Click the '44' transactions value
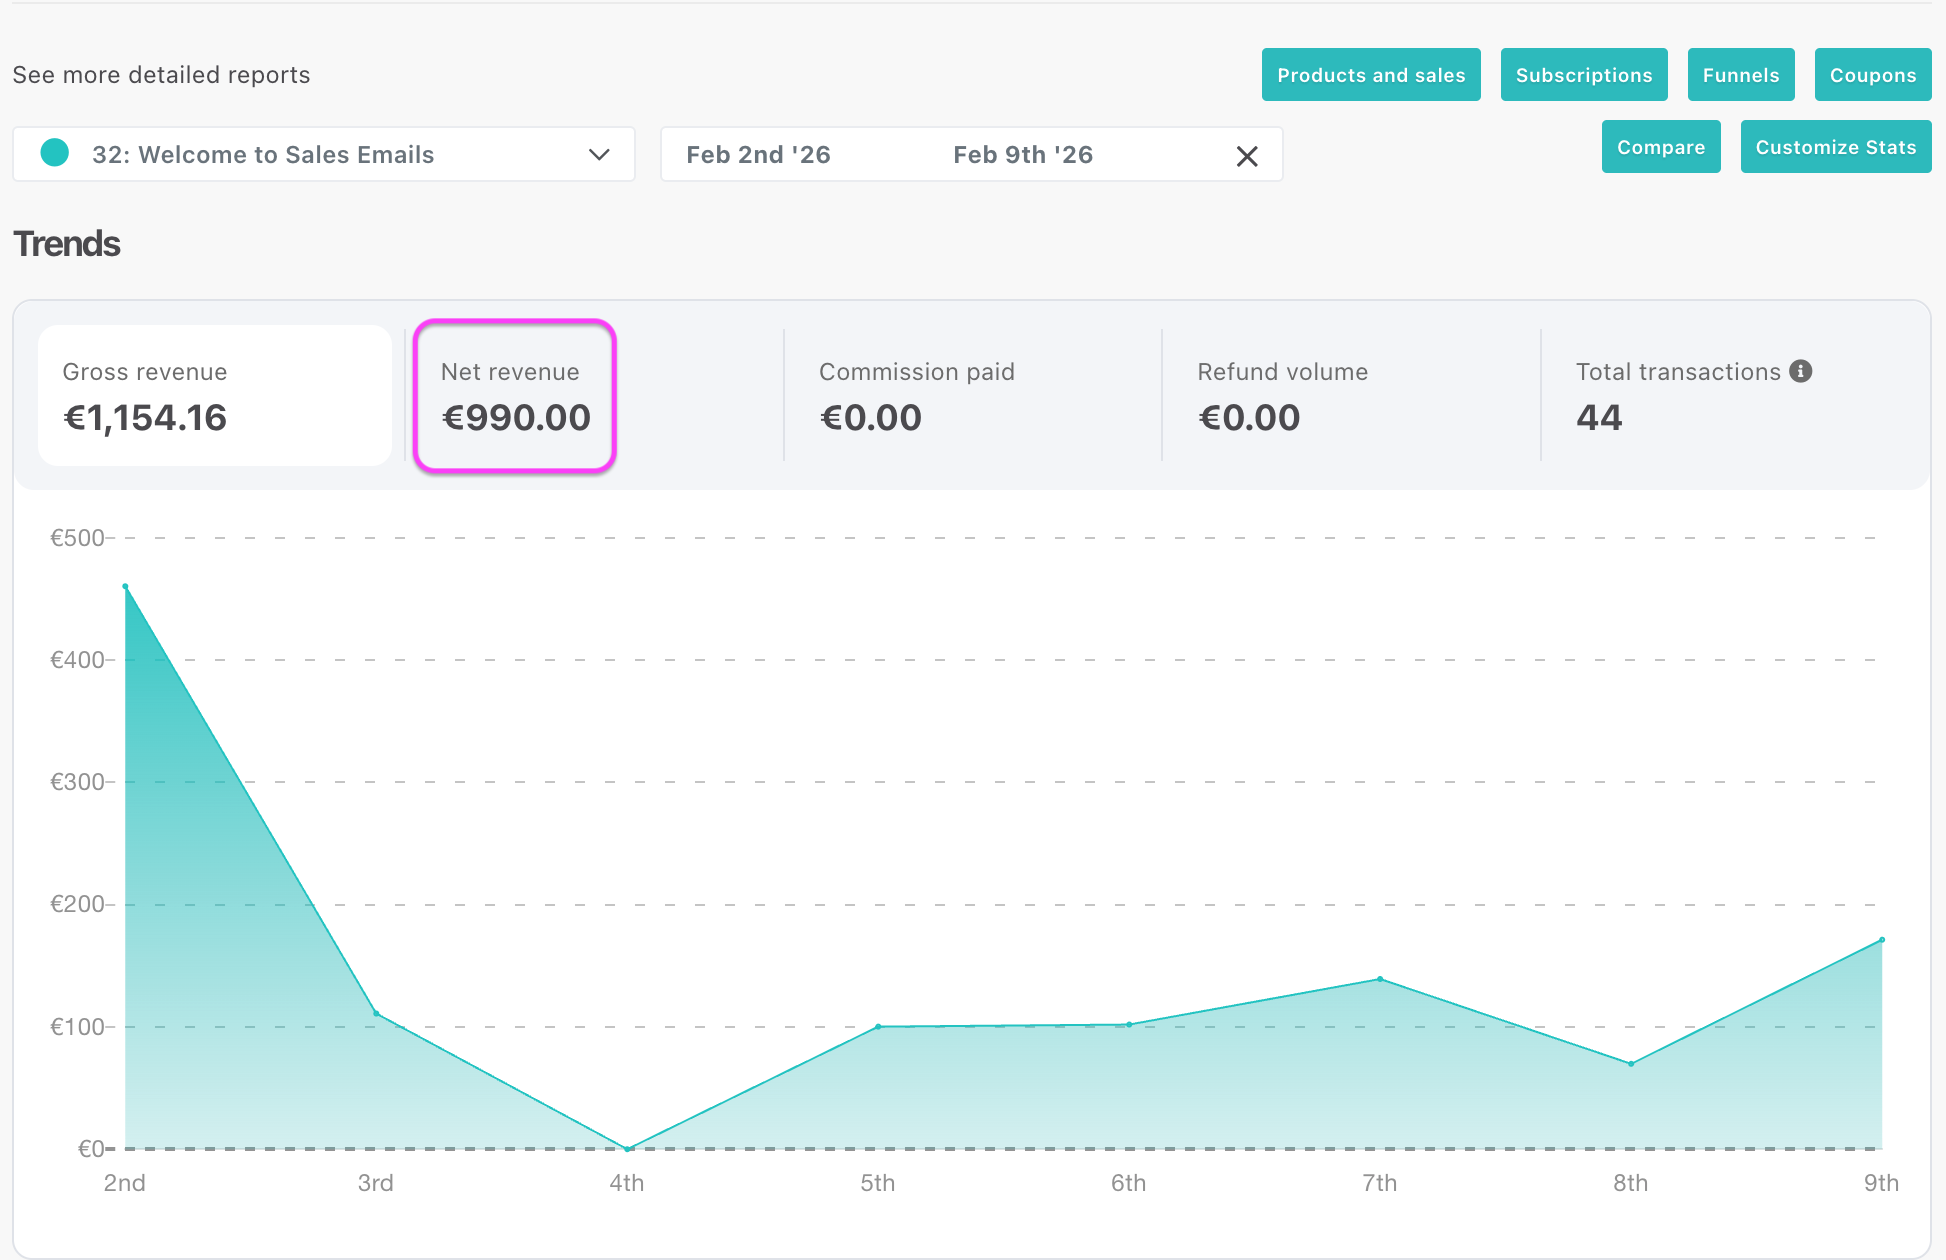 click(x=1599, y=418)
